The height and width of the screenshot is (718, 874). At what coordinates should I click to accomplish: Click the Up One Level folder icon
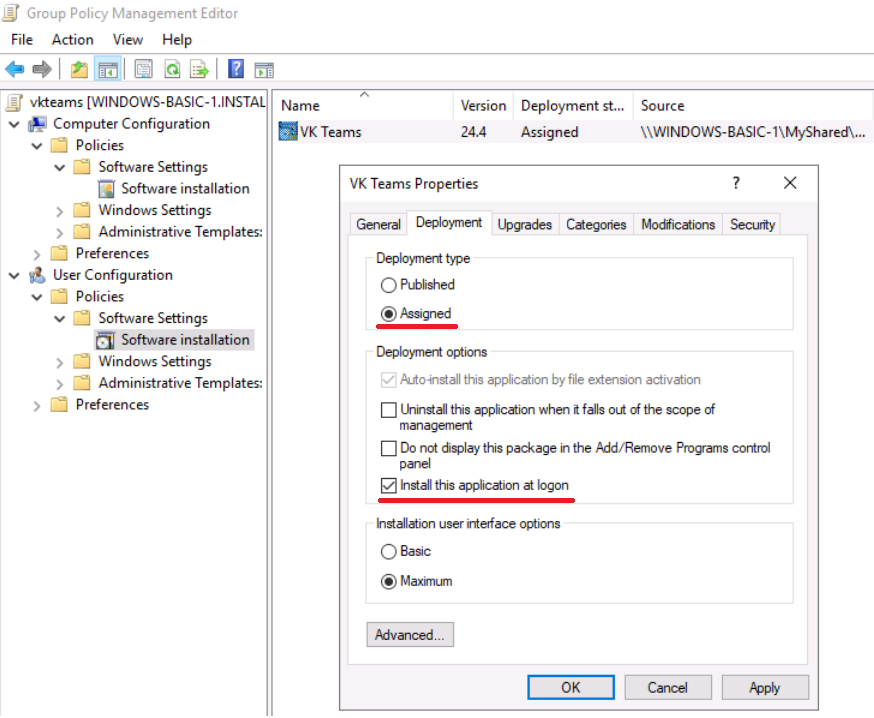coord(79,69)
